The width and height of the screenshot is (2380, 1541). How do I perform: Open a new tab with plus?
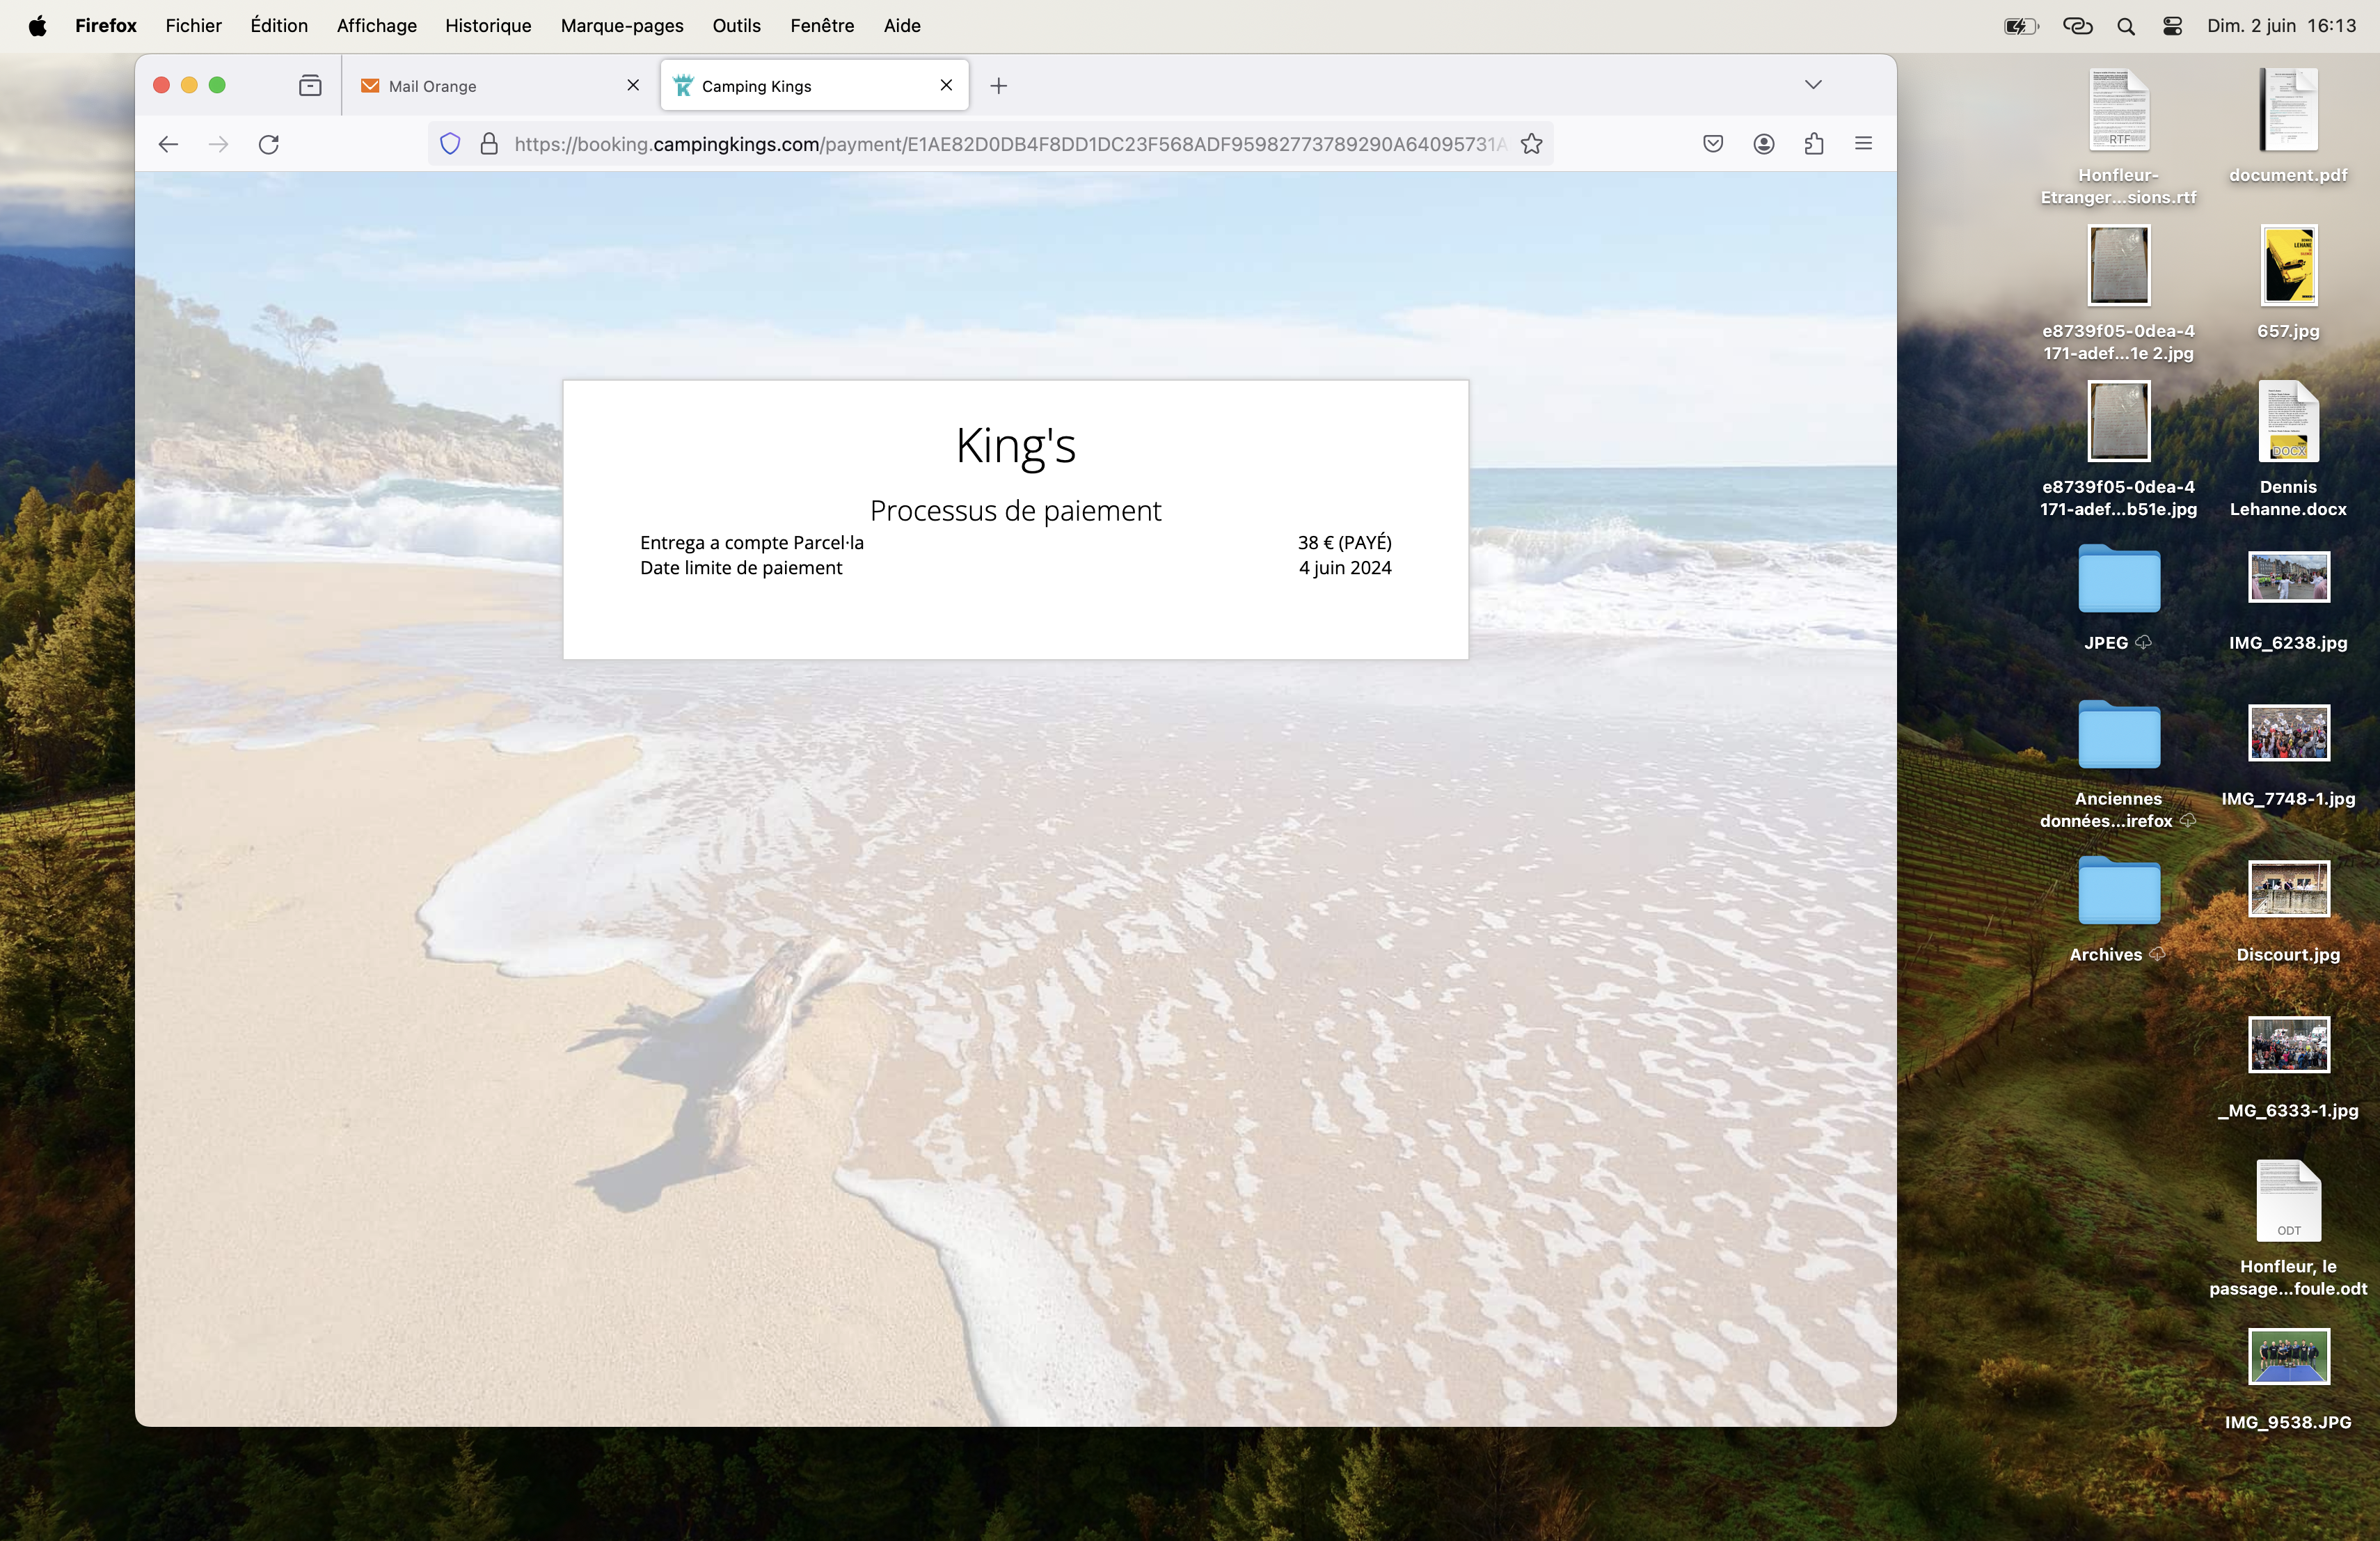[998, 86]
